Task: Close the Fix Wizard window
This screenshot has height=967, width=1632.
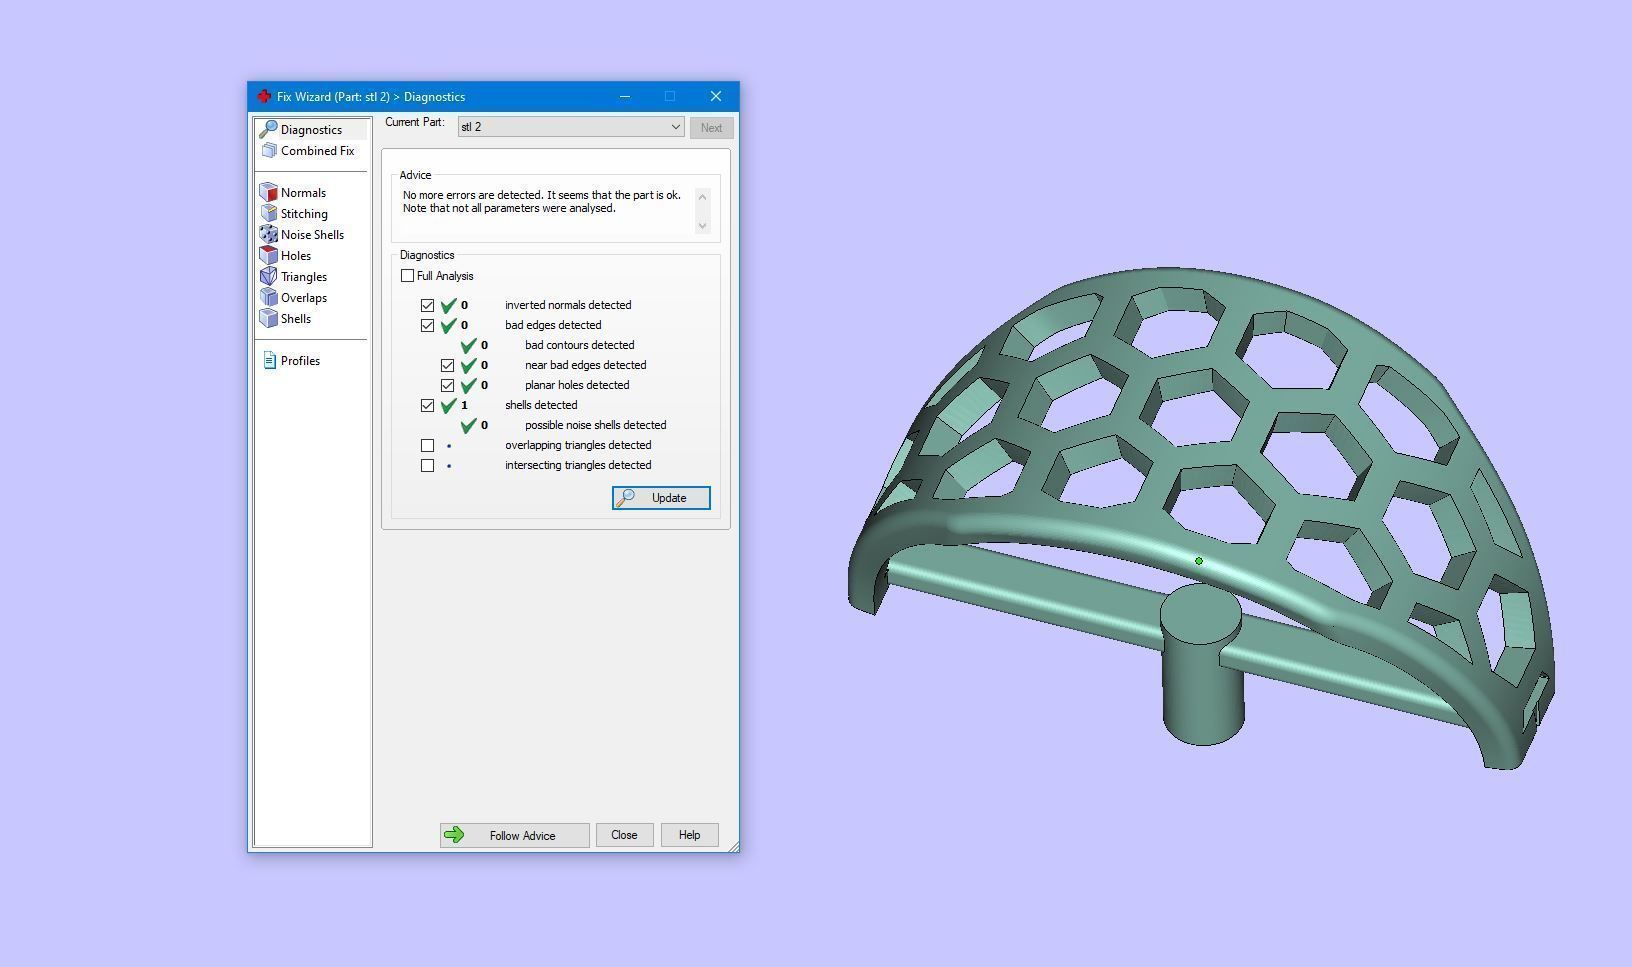Action: (716, 96)
